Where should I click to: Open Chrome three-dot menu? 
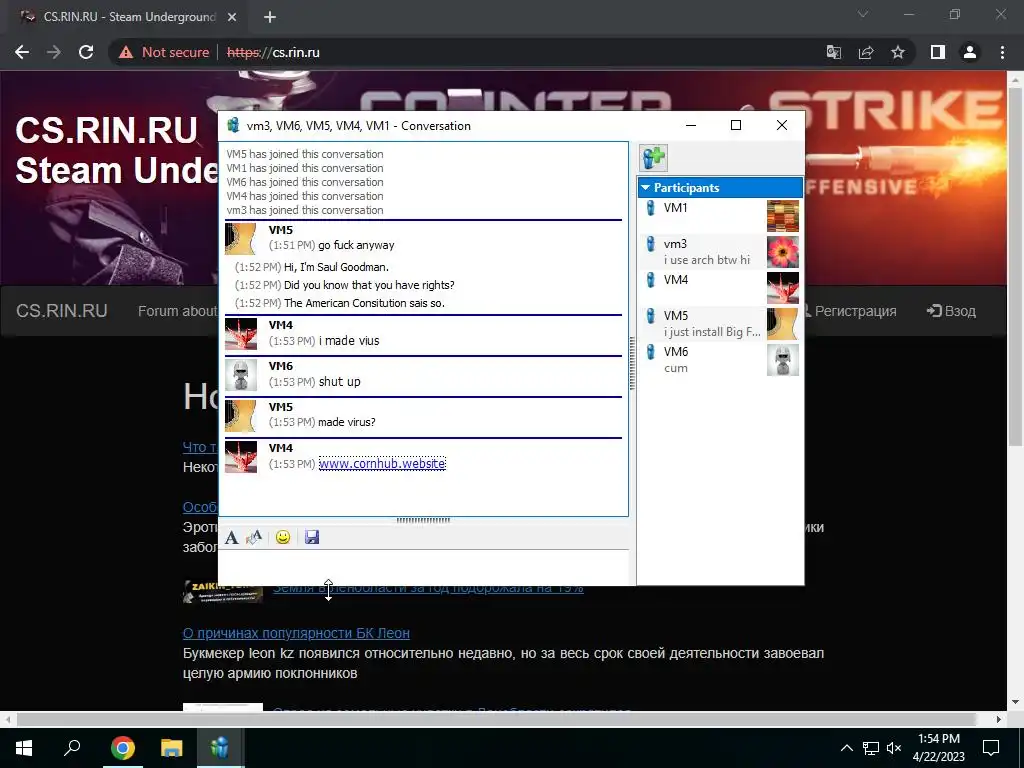click(1002, 52)
